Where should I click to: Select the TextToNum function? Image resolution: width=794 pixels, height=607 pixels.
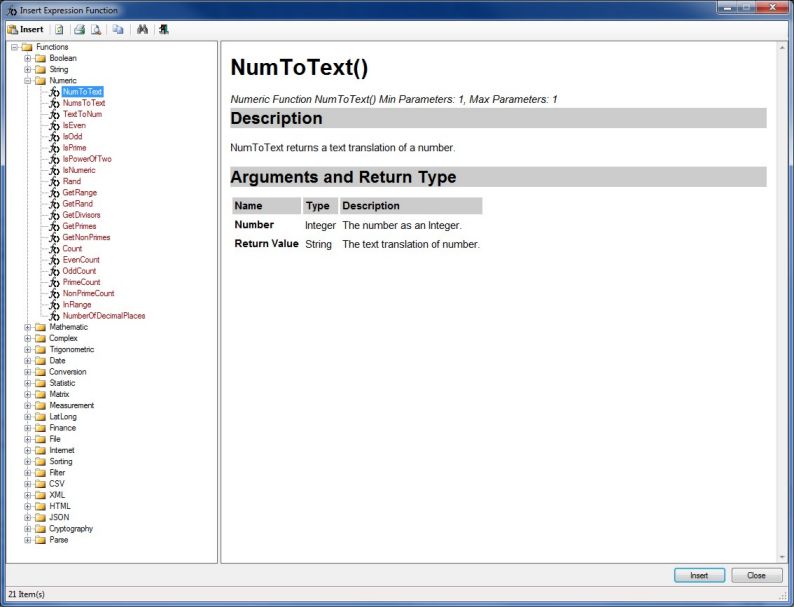pos(82,114)
